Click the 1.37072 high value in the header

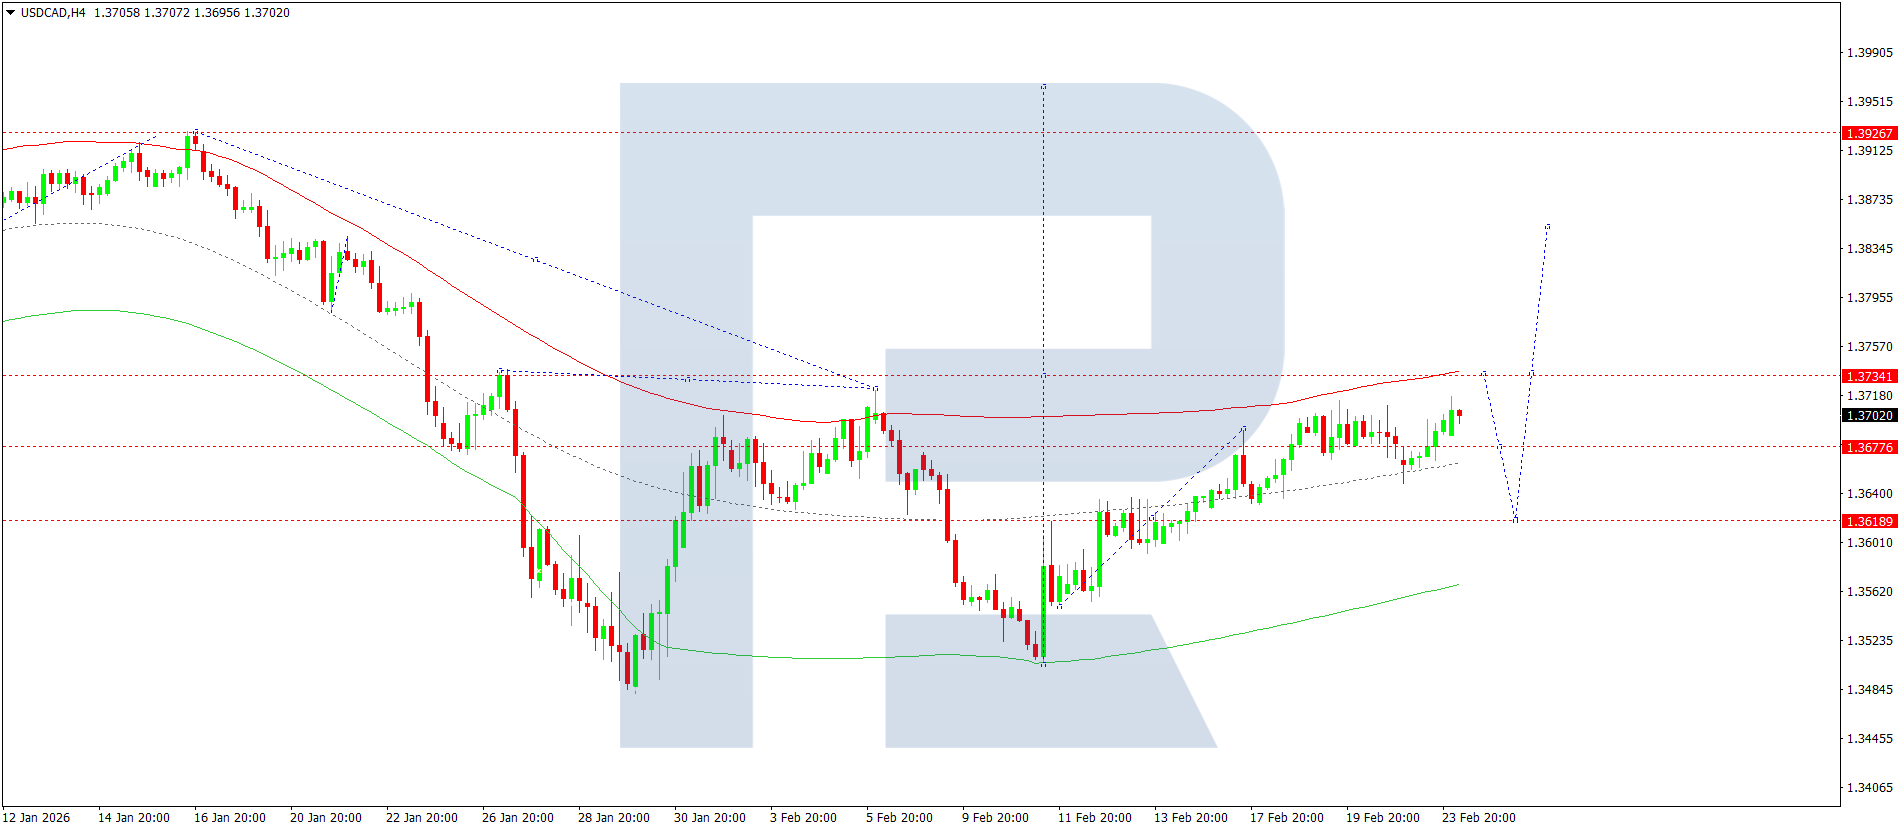(167, 13)
